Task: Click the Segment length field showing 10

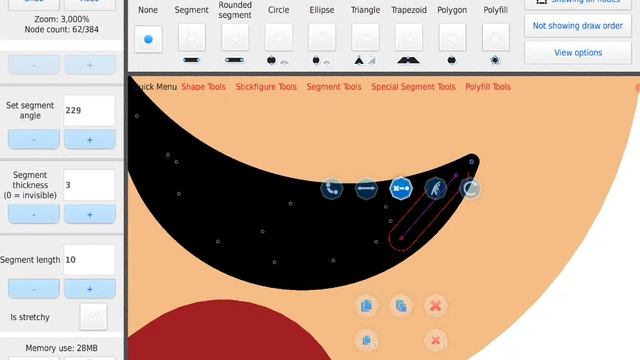Action: pyautogui.click(x=89, y=260)
